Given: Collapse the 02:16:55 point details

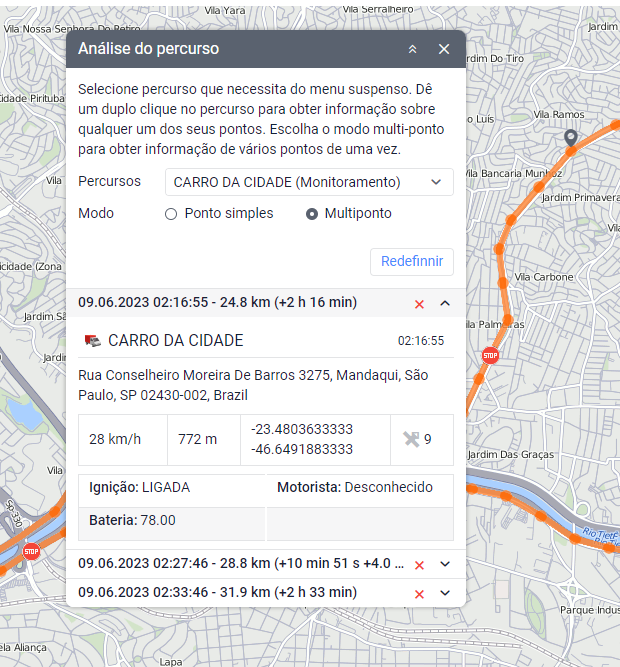Looking at the screenshot, I should coord(445,303).
